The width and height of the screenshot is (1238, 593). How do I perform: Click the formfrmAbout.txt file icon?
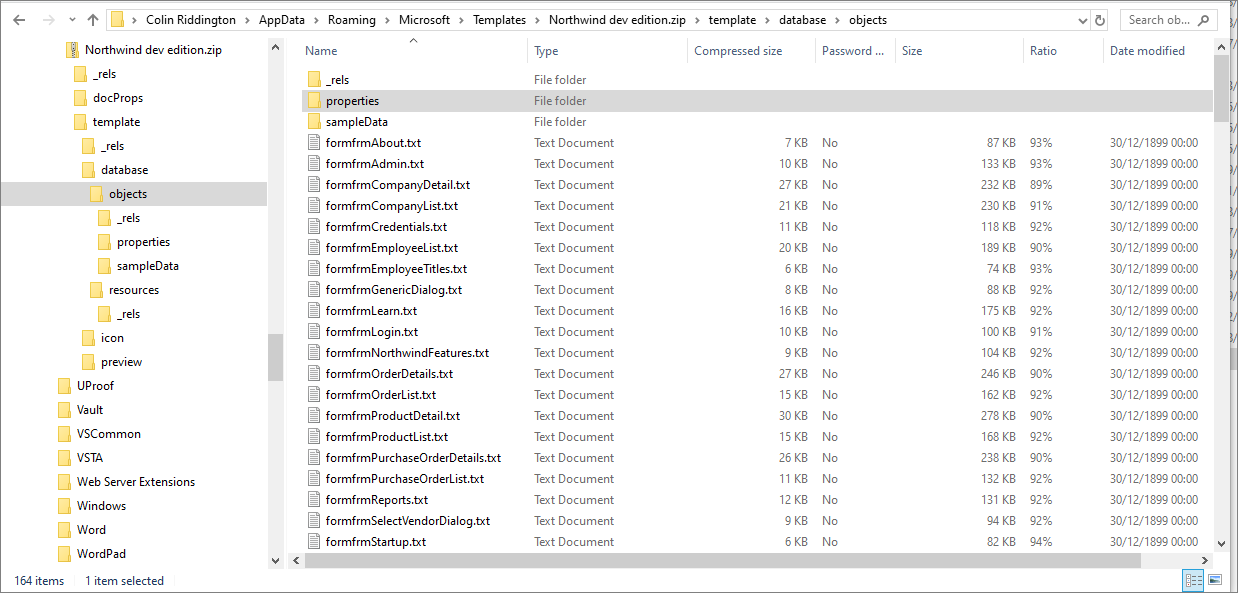[314, 143]
